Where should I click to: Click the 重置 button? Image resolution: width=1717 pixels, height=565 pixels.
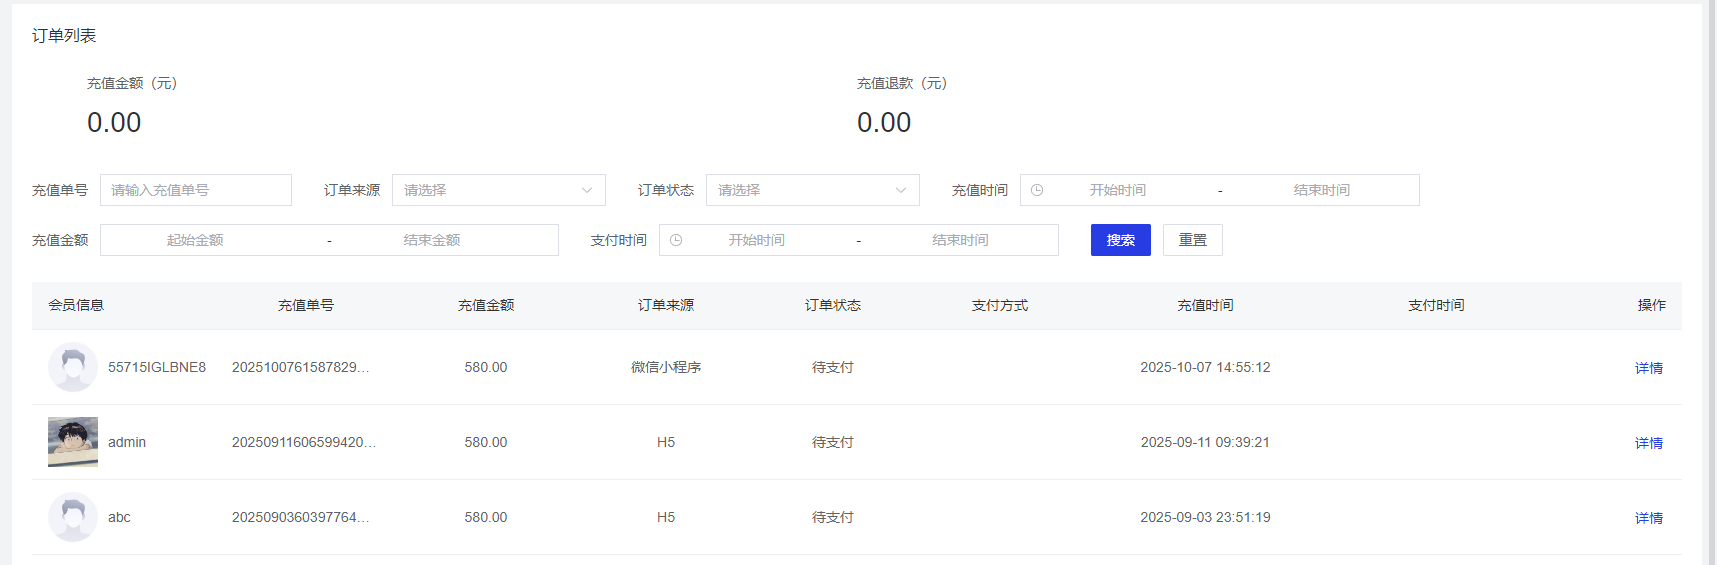[x=1192, y=240]
